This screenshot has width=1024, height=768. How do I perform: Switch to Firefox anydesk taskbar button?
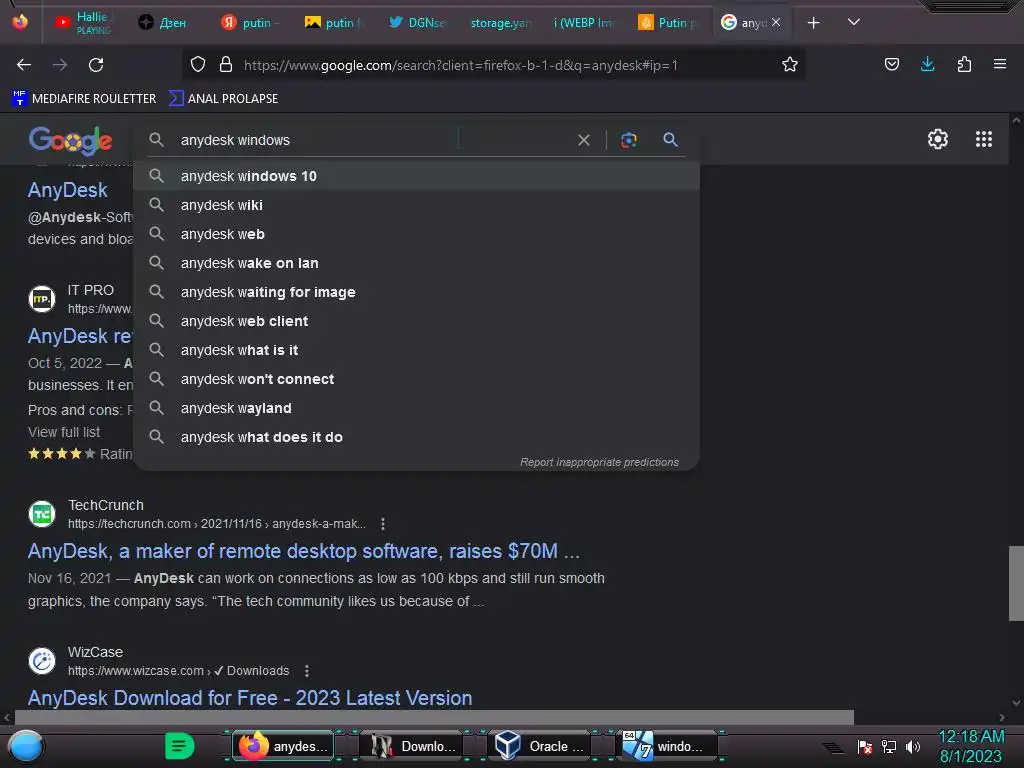click(283, 746)
